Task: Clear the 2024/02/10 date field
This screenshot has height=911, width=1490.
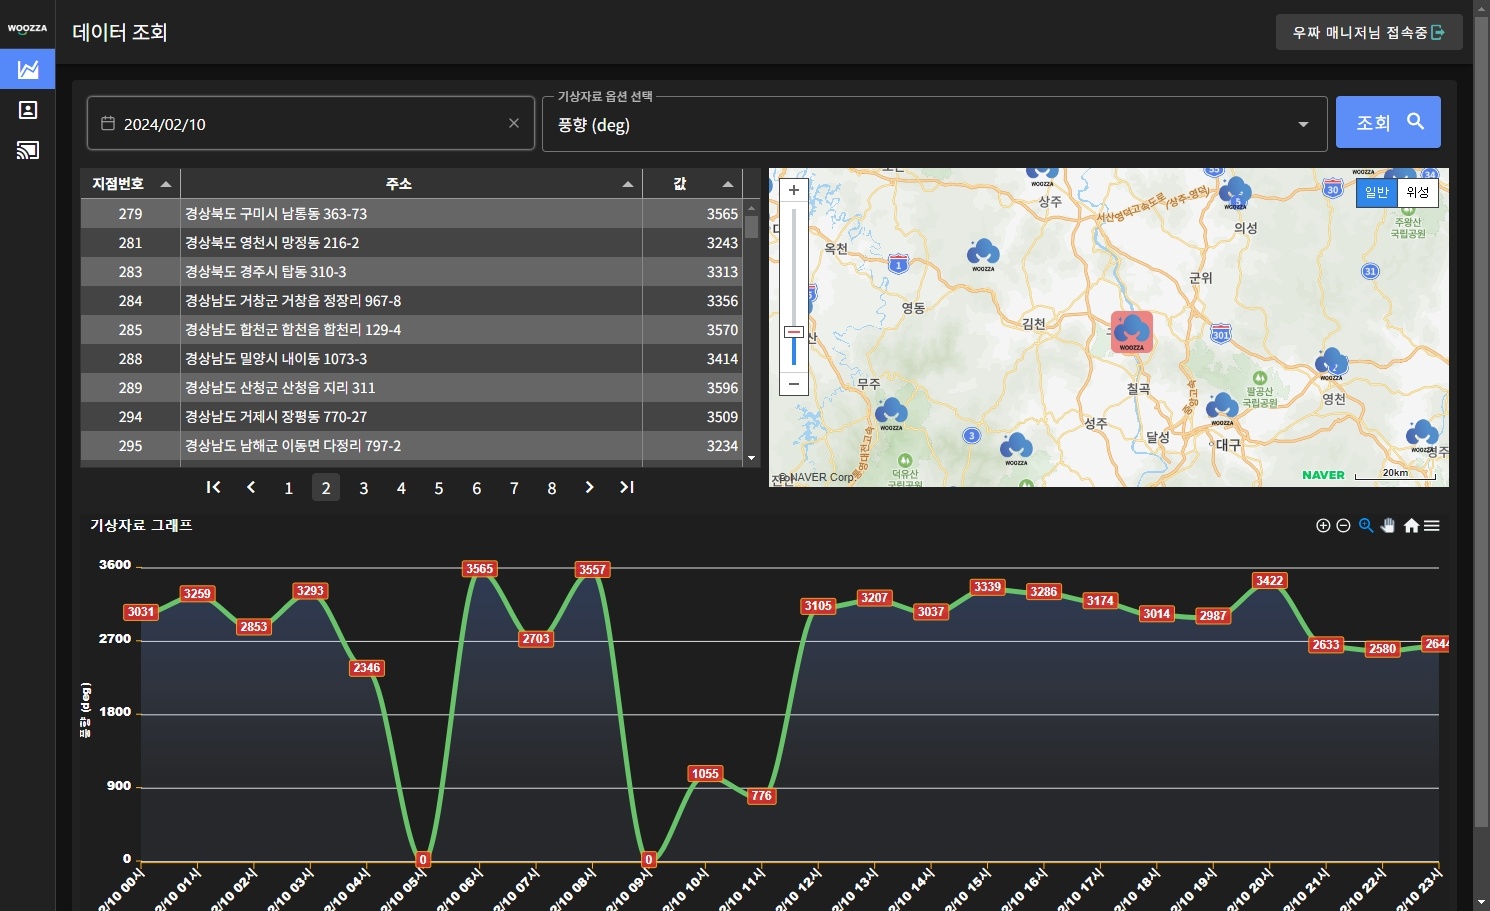Action: pos(514,123)
